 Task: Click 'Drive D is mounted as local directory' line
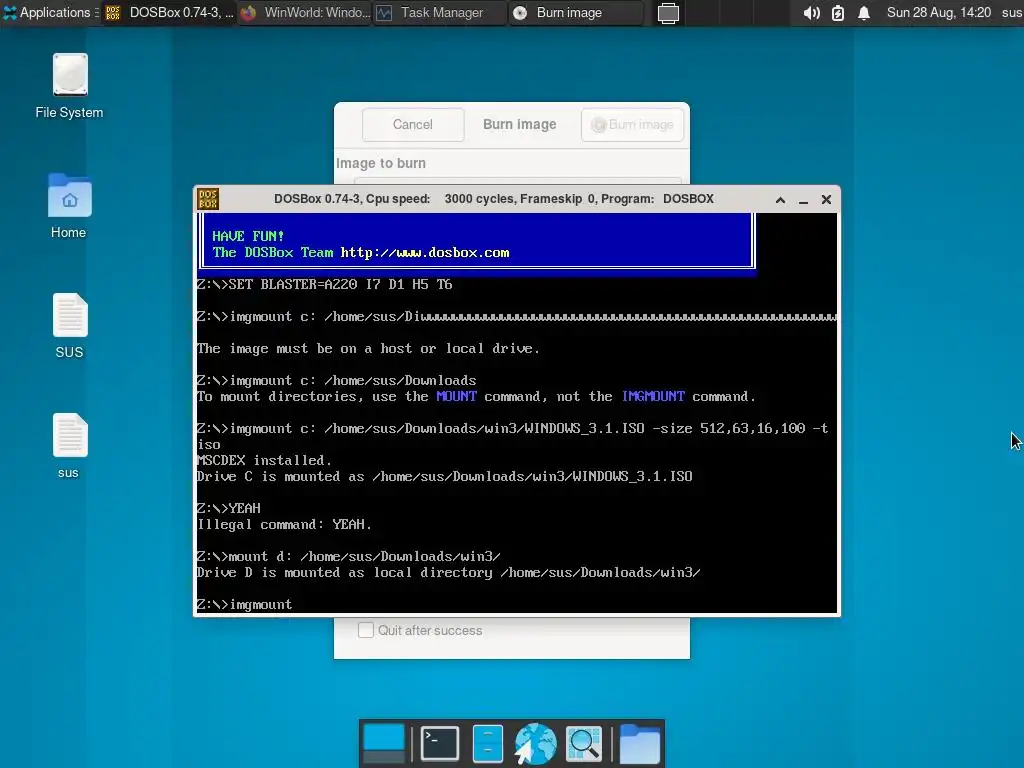pyautogui.click(x=448, y=573)
